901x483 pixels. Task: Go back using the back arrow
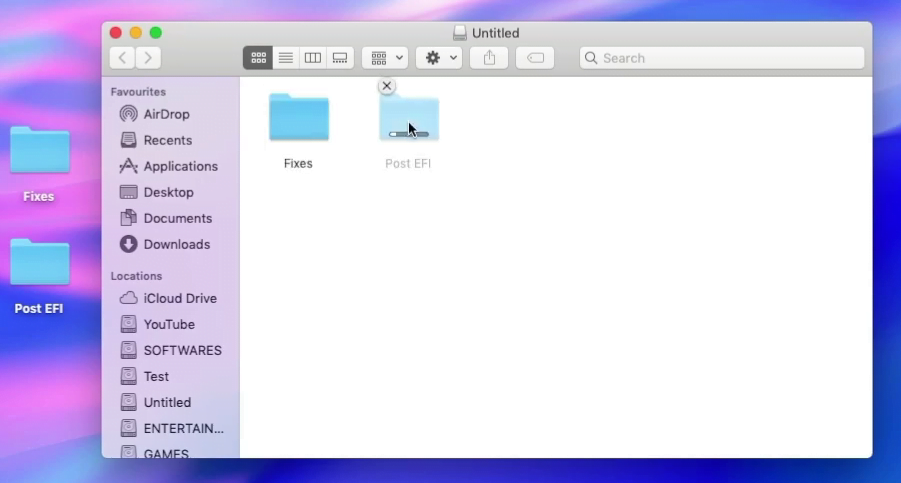click(x=122, y=57)
